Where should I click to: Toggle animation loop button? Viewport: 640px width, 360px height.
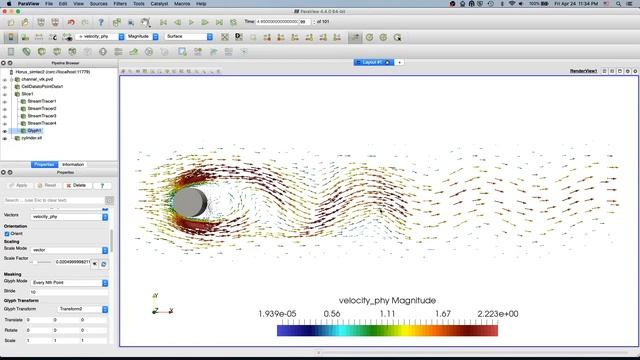click(x=233, y=22)
